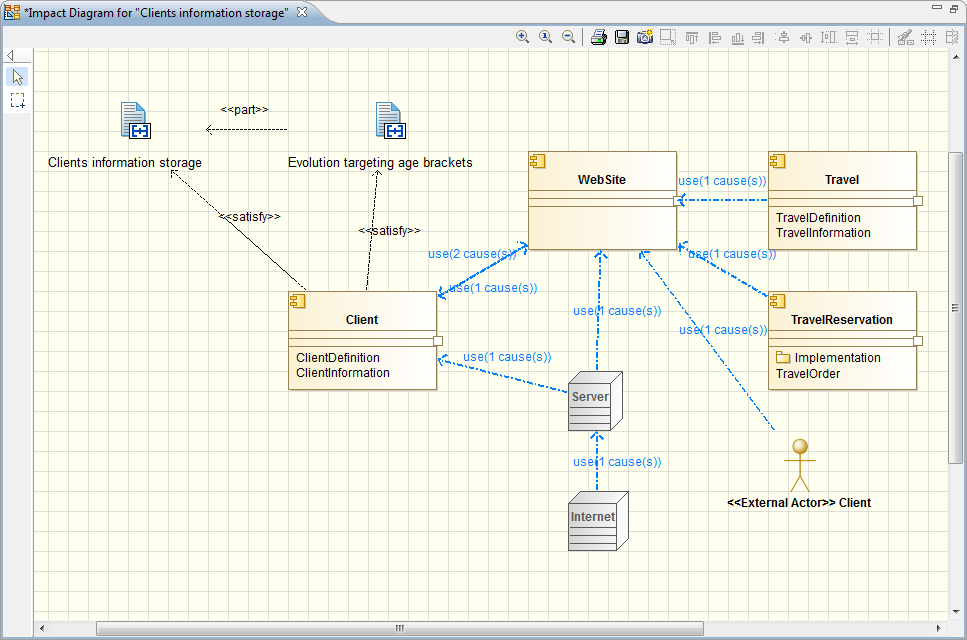Collapse the palette with the left triangle
This screenshot has height=640, width=967.
coord(10,55)
